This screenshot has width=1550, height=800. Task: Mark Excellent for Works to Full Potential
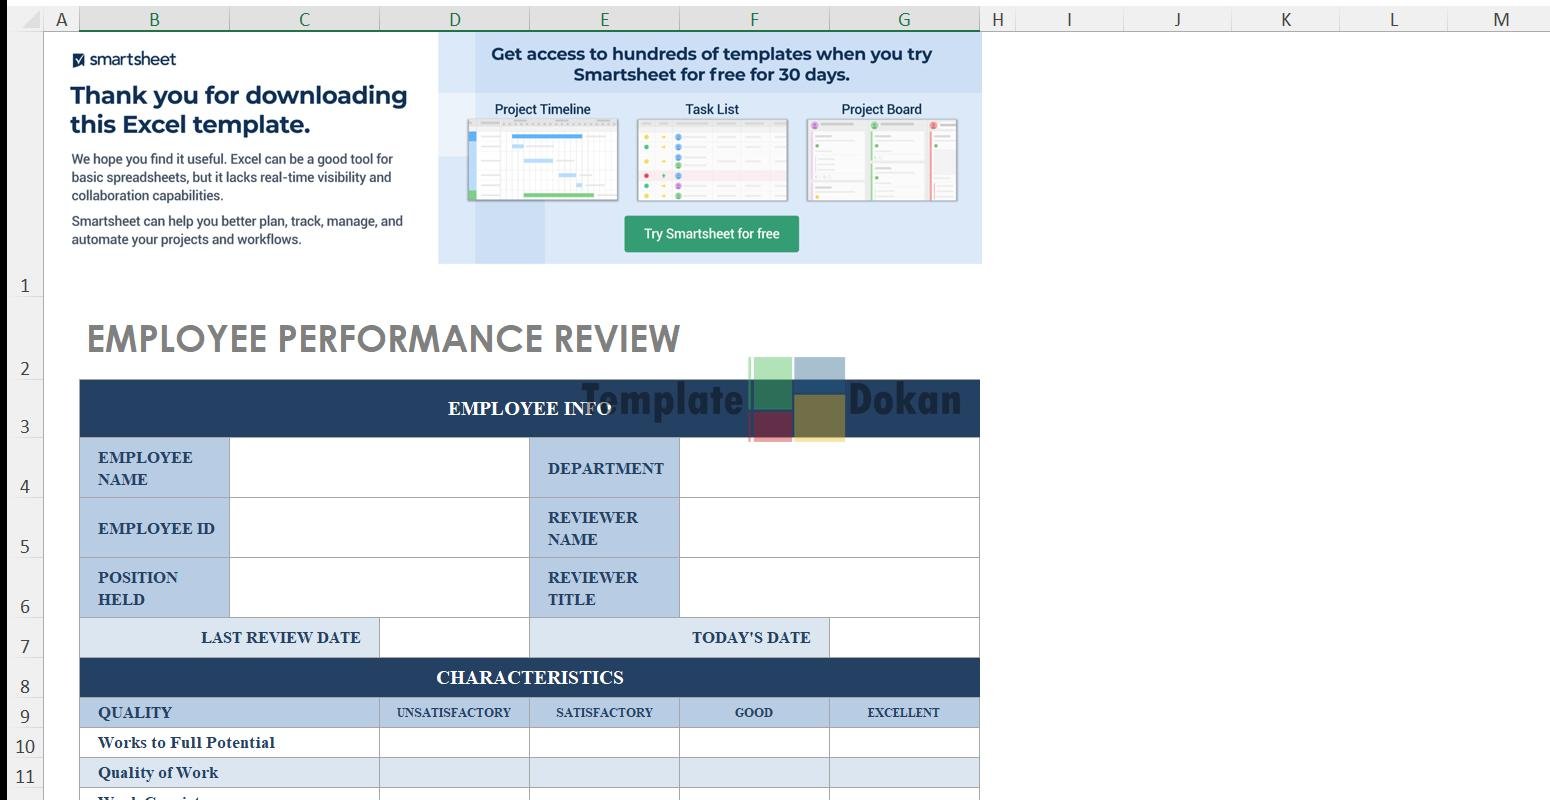pos(904,743)
